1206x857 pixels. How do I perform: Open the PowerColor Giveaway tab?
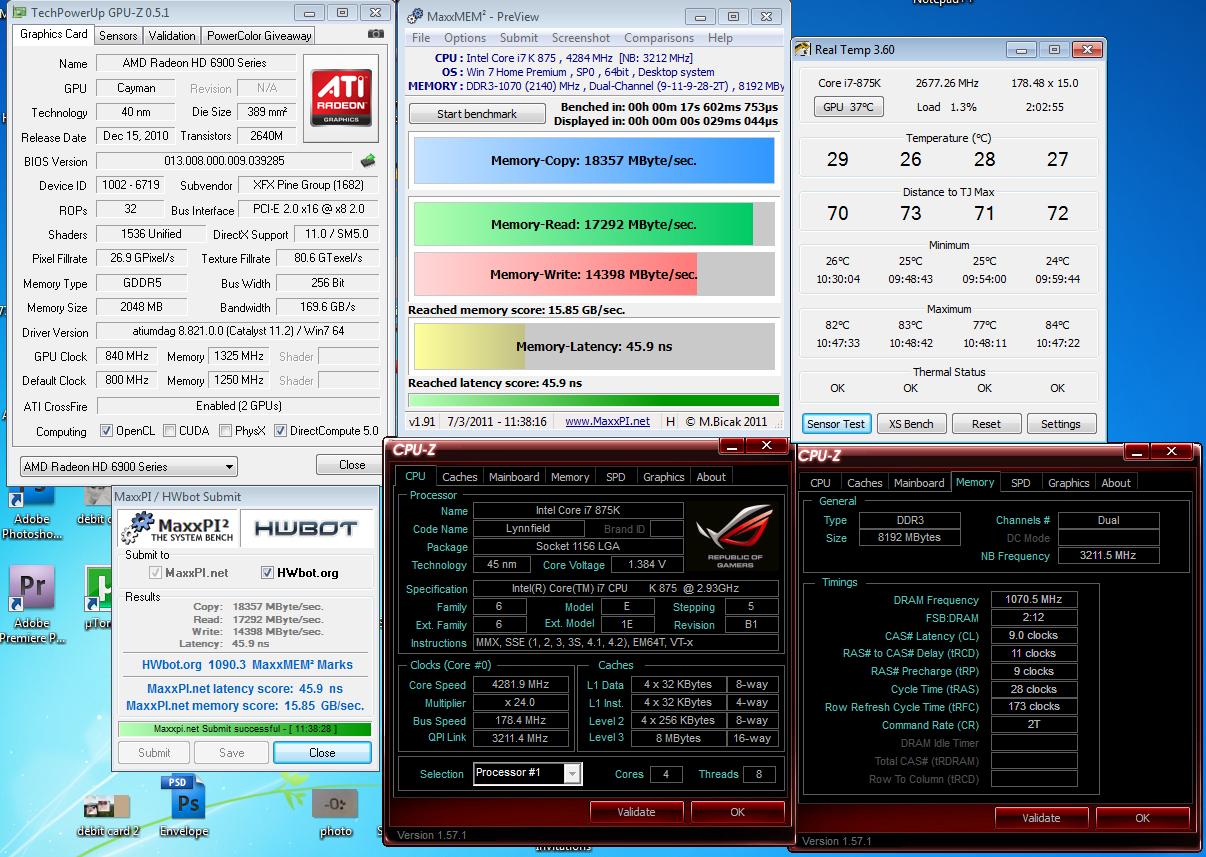[259, 35]
